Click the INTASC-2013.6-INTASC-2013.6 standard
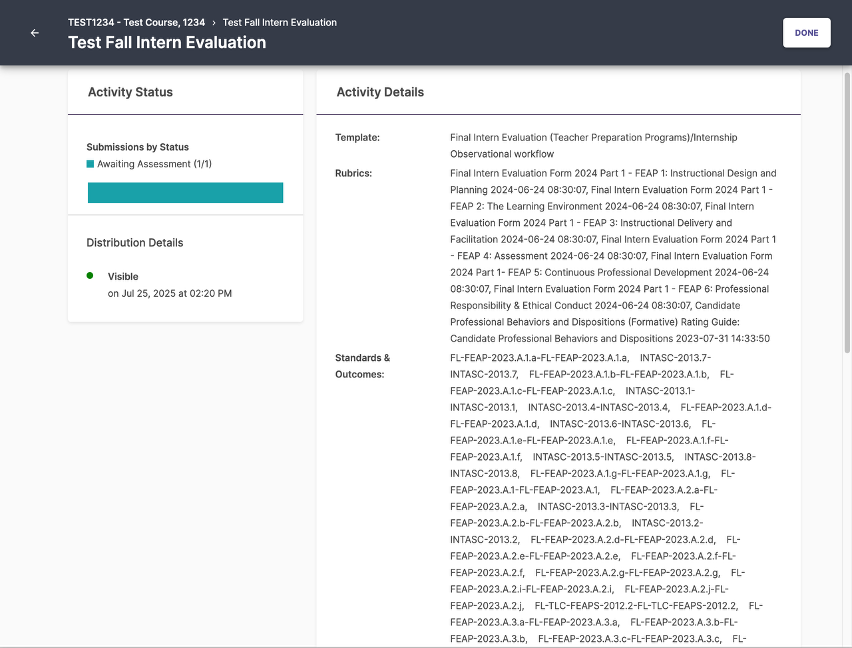 pos(621,424)
